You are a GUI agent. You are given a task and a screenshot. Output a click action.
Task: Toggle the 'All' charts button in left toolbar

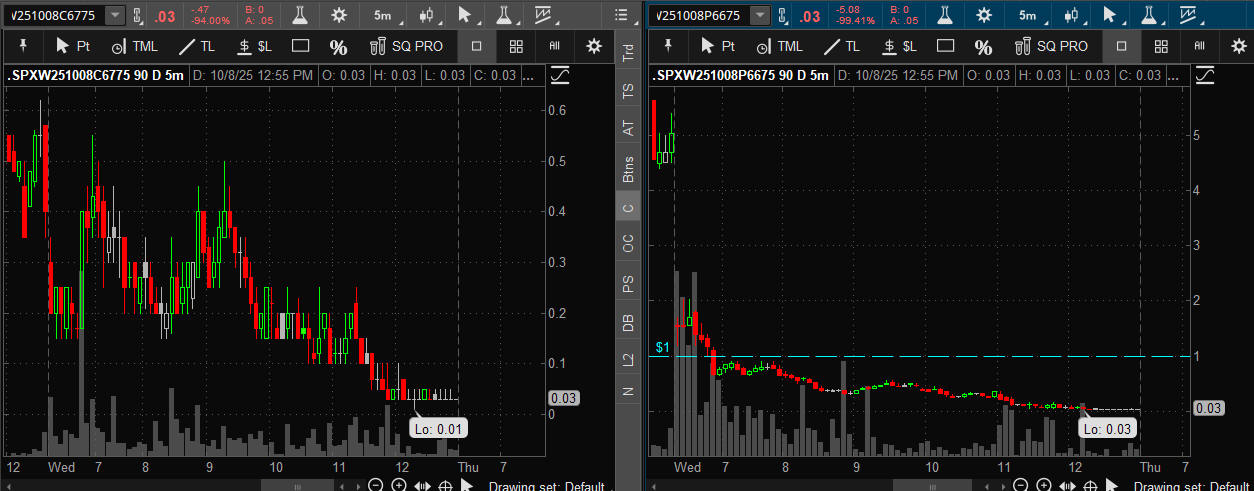[x=555, y=46]
